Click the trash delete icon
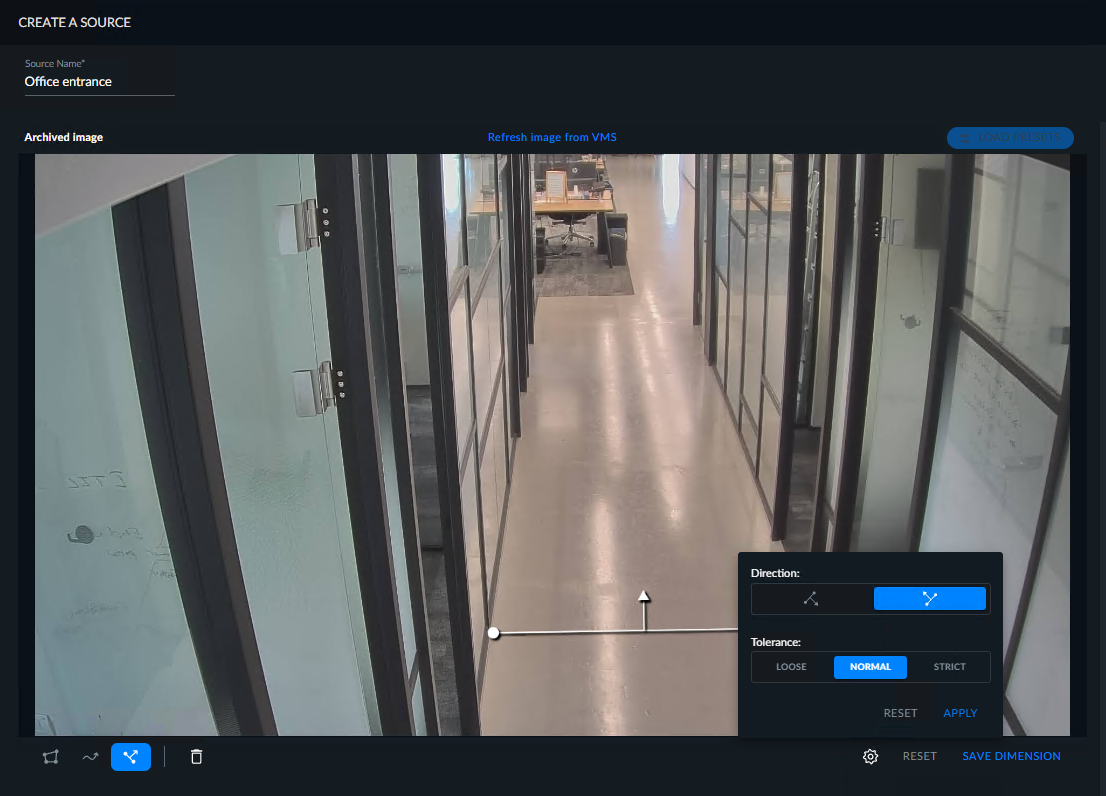1106x796 pixels. coord(197,757)
